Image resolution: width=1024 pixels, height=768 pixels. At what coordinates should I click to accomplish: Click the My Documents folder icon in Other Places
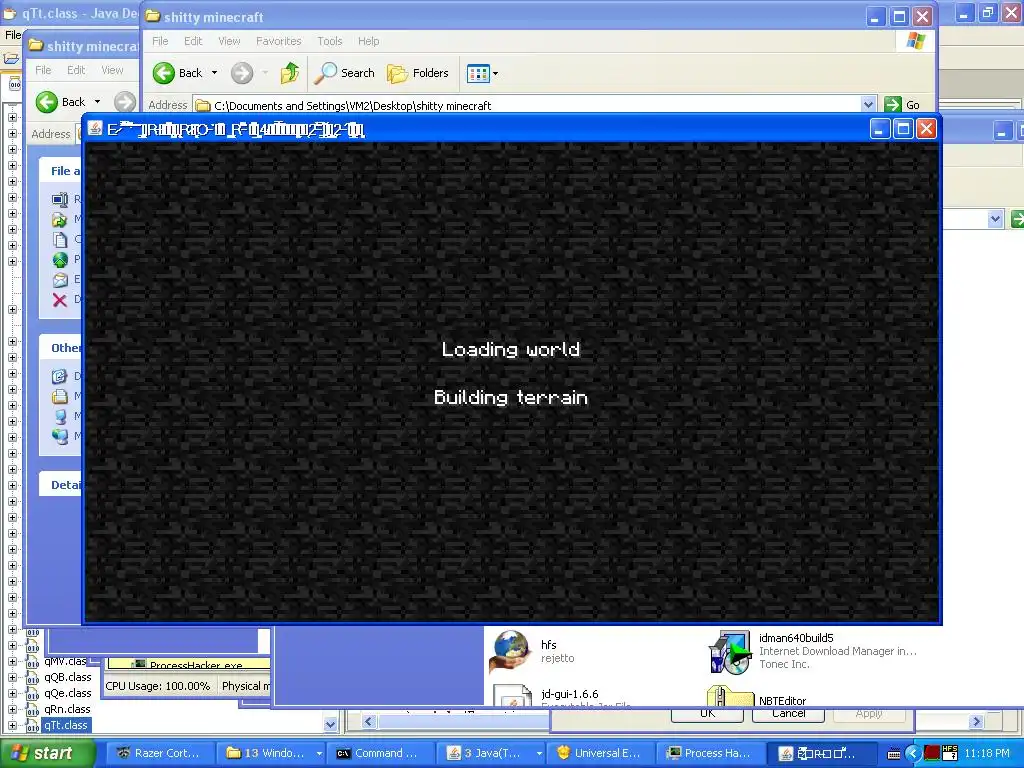(60, 396)
